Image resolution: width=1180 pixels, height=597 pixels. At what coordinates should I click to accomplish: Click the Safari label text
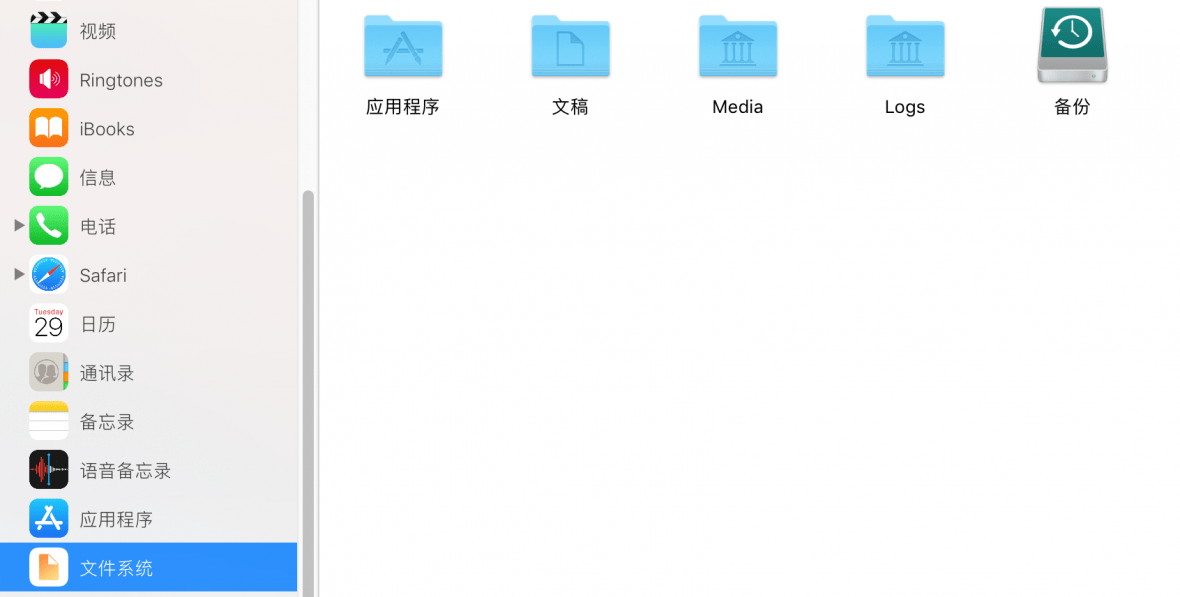coord(103,276)
